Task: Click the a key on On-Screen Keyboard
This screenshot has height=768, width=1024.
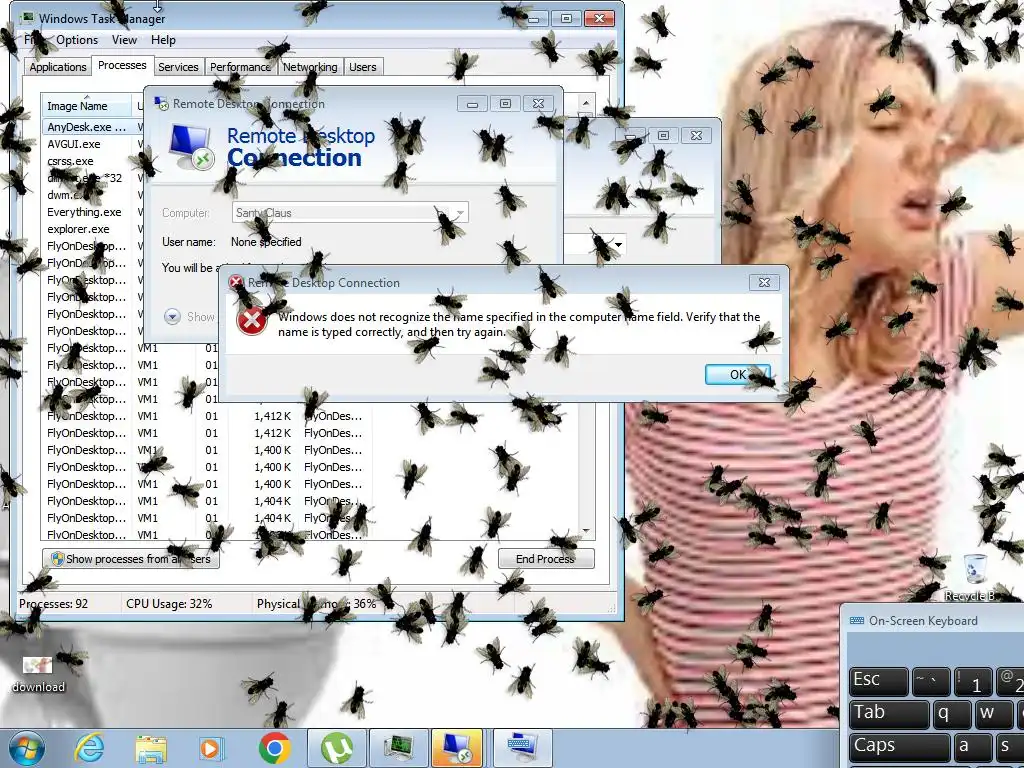Action: point(972,747)
